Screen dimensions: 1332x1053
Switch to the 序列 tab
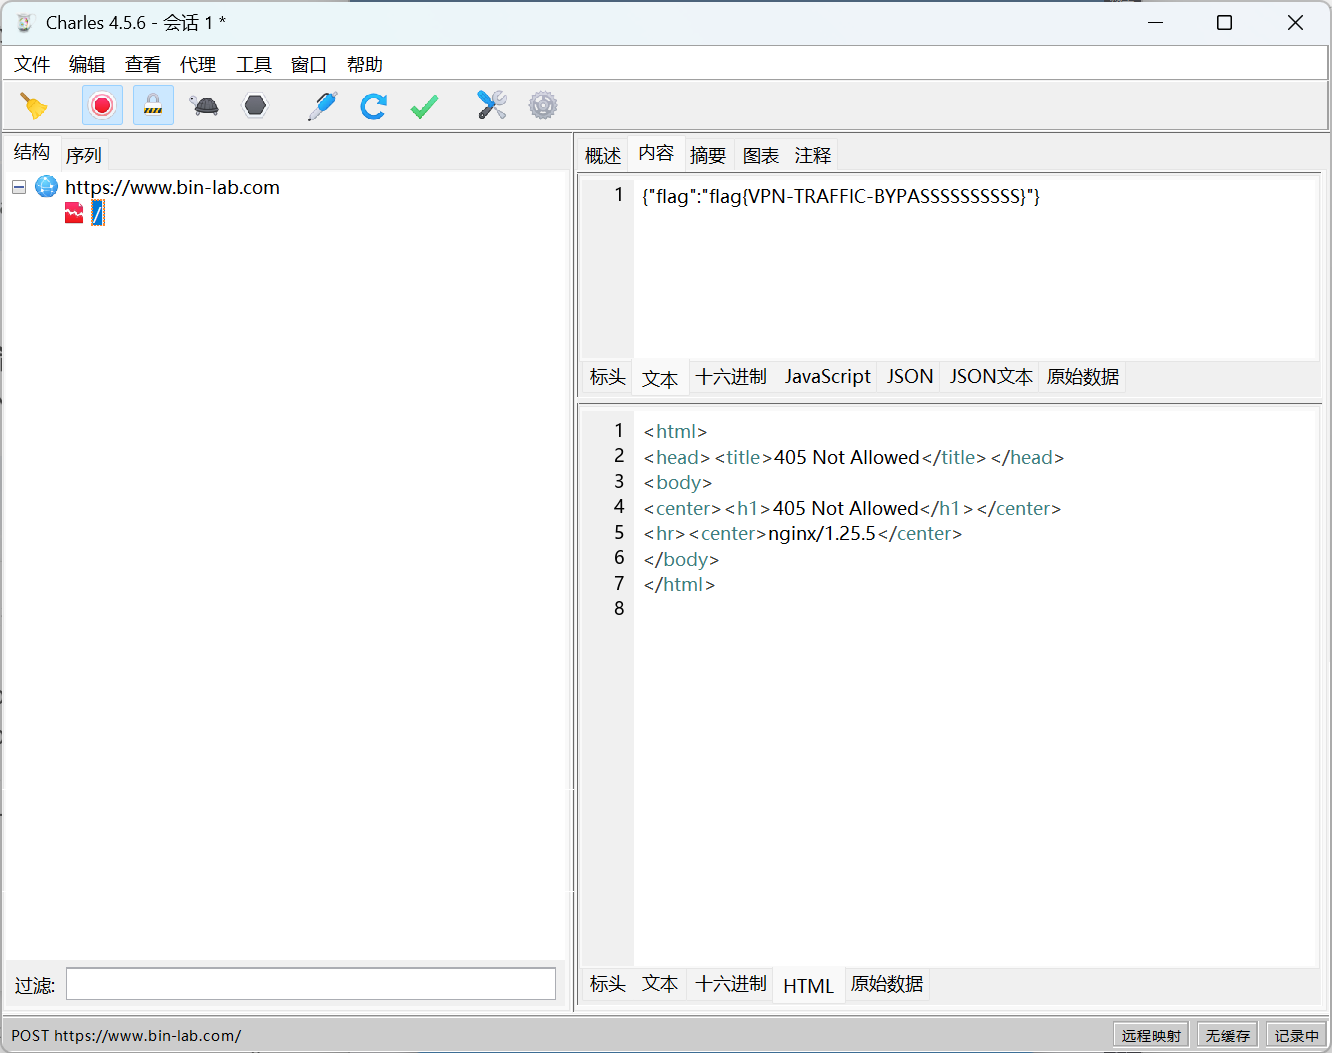(x=84, y=155)
